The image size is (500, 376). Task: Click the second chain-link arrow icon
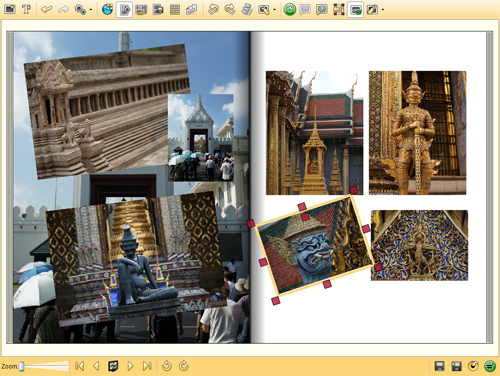[230, 9]
